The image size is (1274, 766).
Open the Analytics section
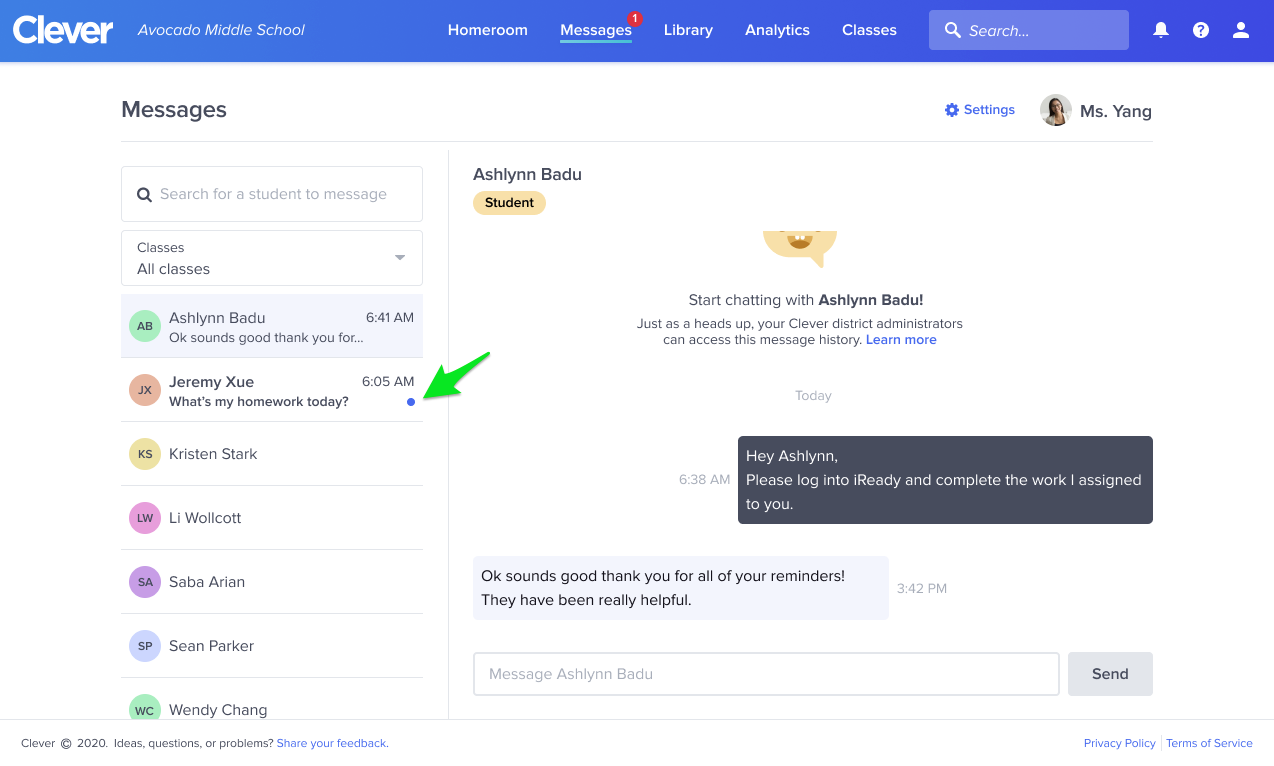pos(777,30)
